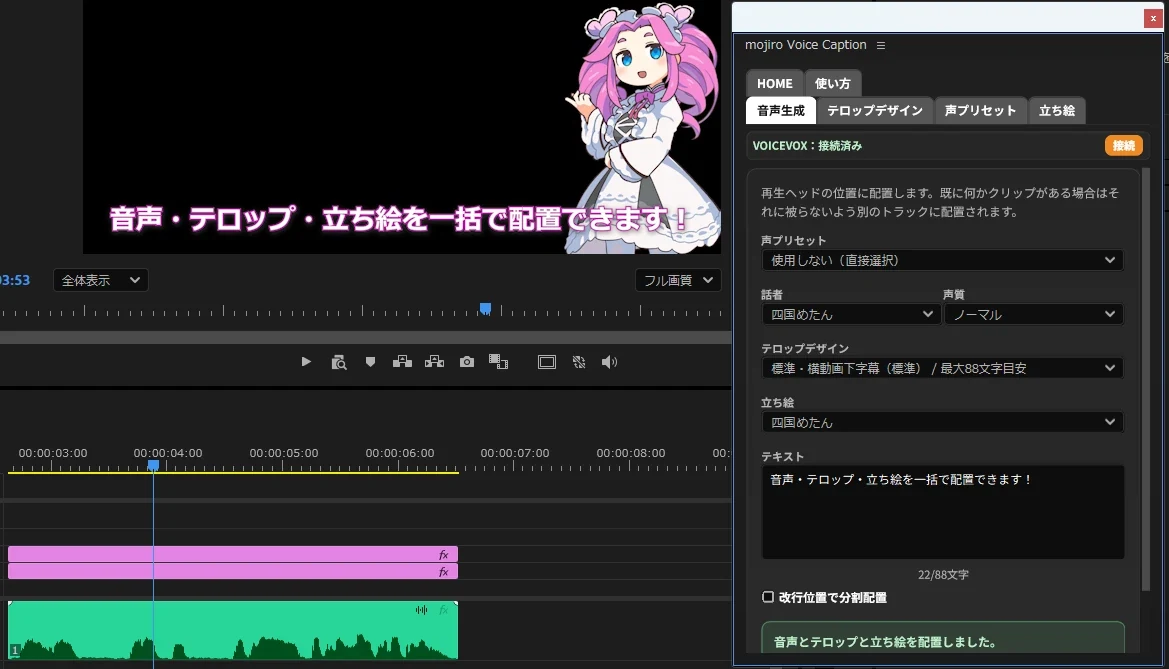Image resolution: width=1169 pixels, height=669 pixels.
Task: Click the fx badge on the upper pink clip
Action: [444, 554]
